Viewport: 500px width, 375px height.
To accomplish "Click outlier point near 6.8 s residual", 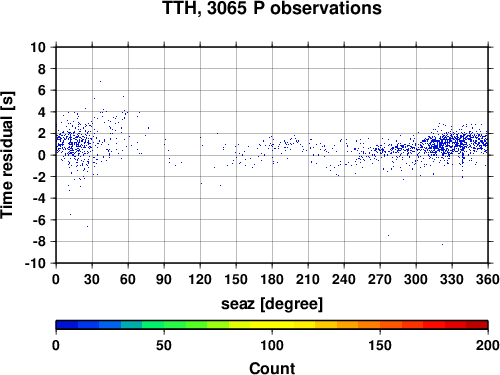I will pyautogui.click(x=100, y=81).
